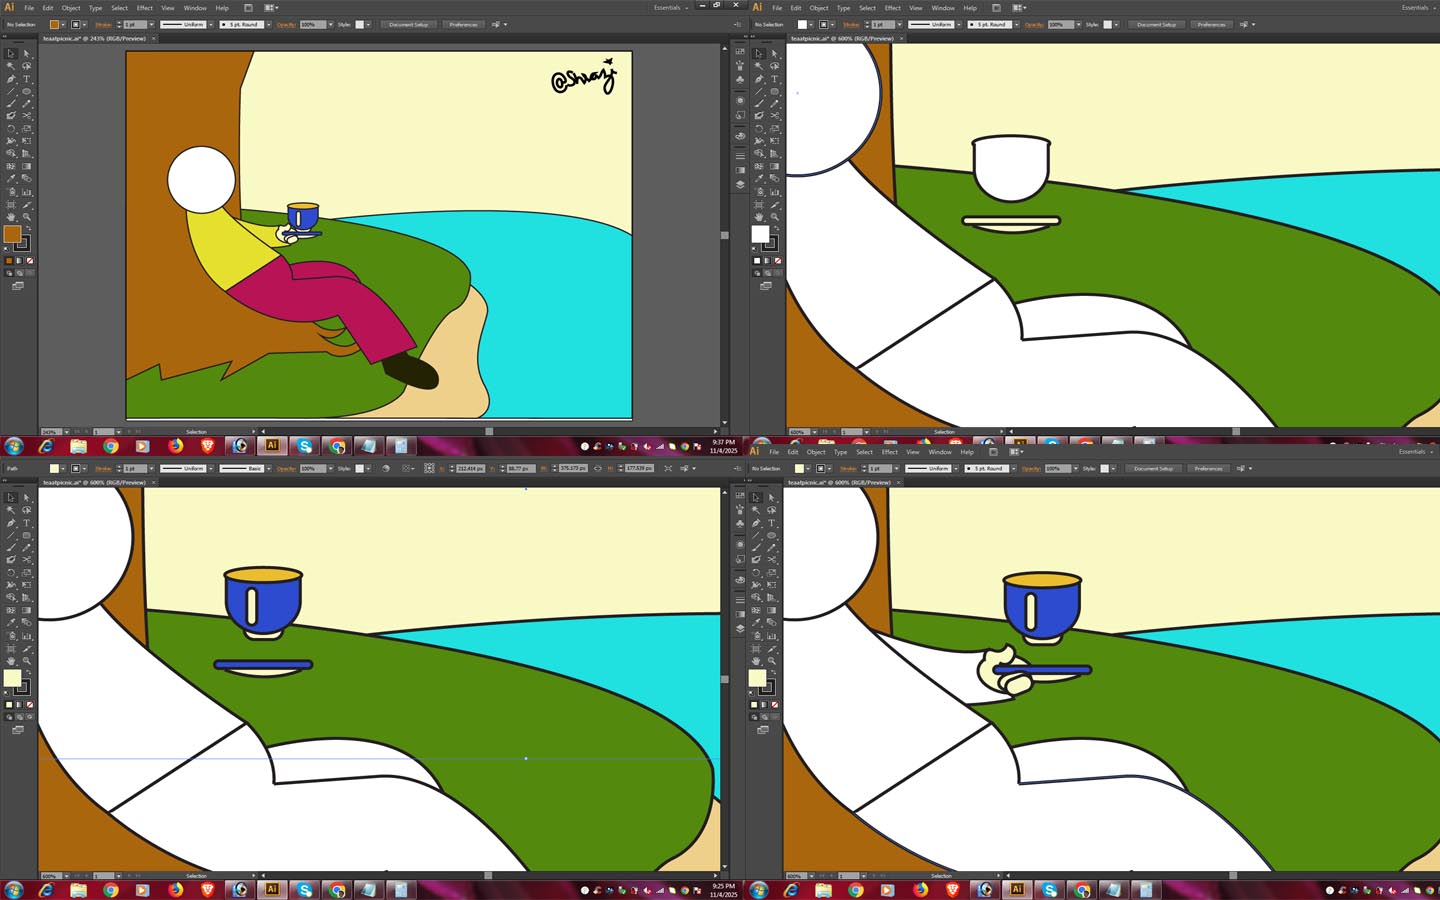Open the Essentials workspace switcher in the 243% window
This screenshot has height=900, width=1440.
[x=670, y=8]
